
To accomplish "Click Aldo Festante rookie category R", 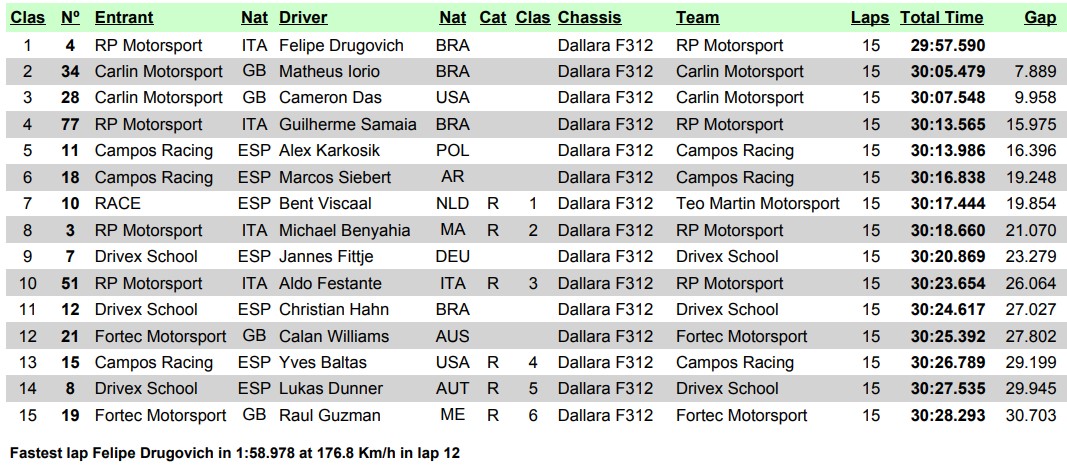I will (493, 283).
